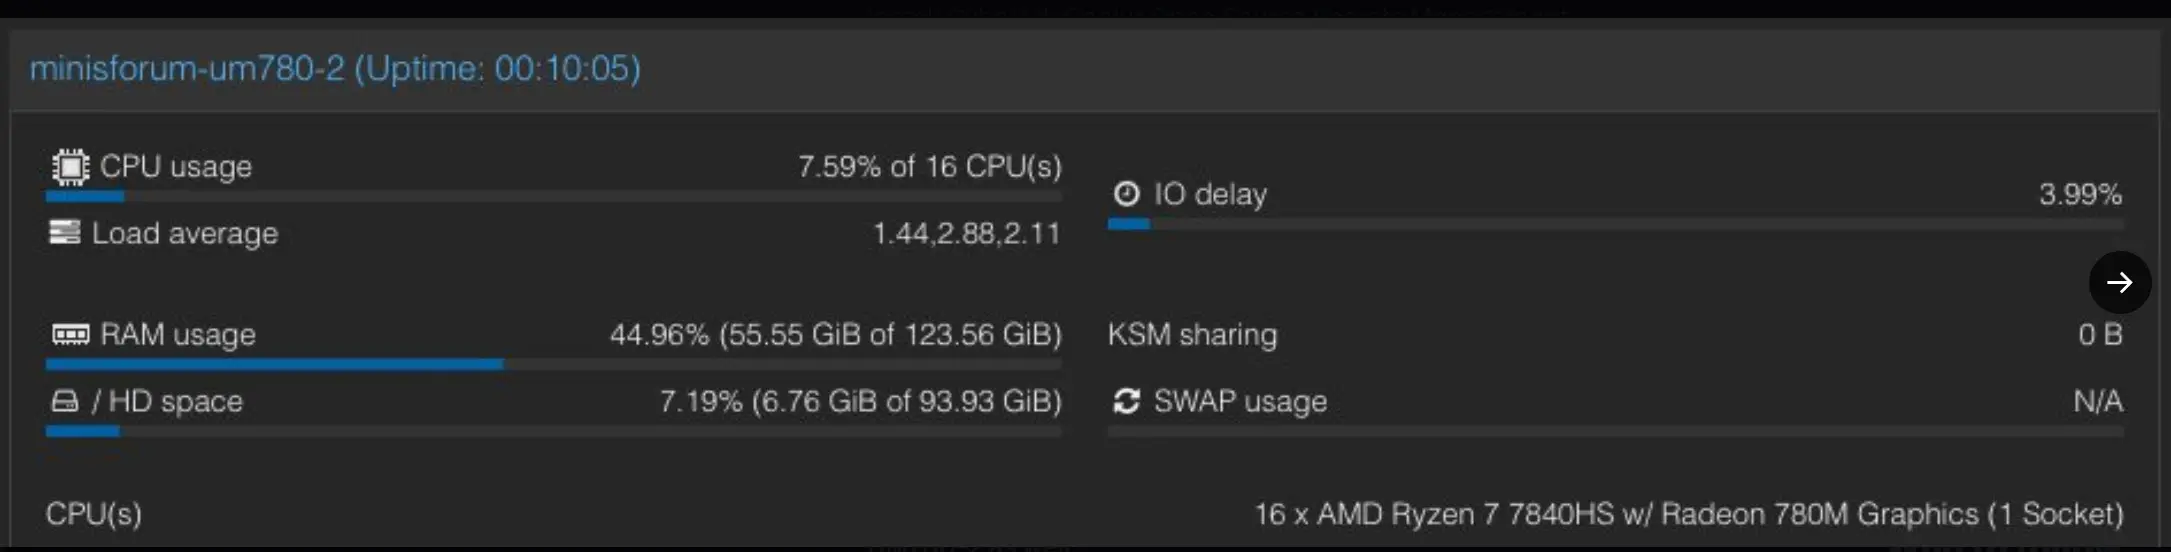Click the CPU usage progress bar

[553, 197]
